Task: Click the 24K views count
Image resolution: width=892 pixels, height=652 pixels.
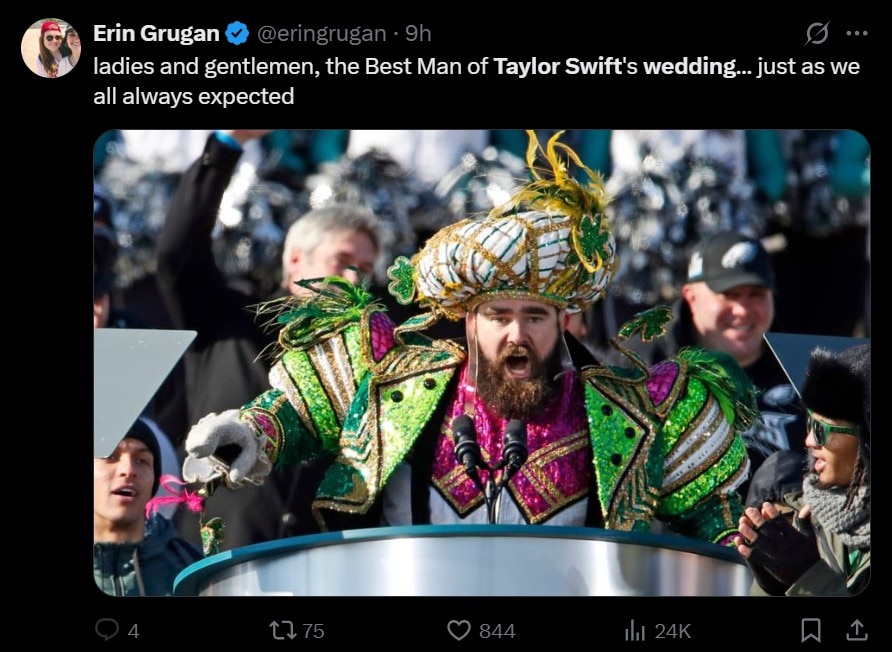Action: click(x=673, y=631)
